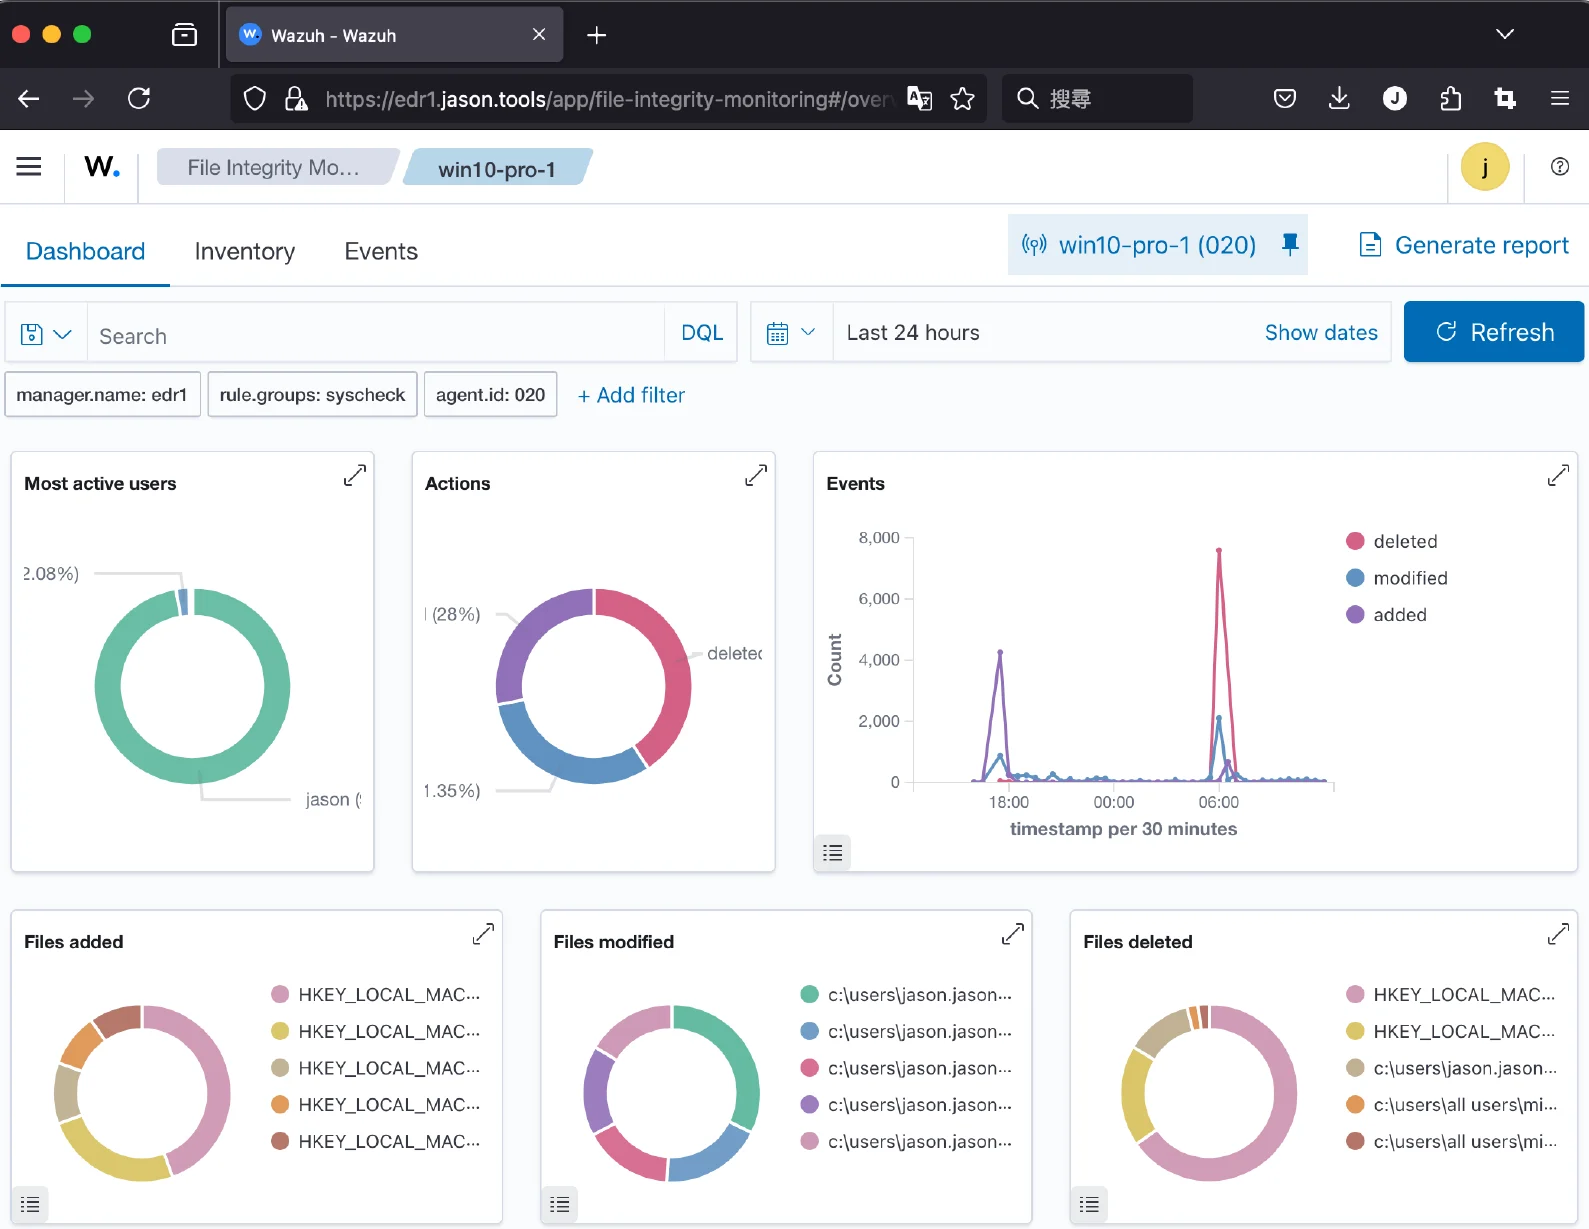The image size is (1589, 1229).
Task: Open the list all tabs chevron
Action: coord(1504,35)
